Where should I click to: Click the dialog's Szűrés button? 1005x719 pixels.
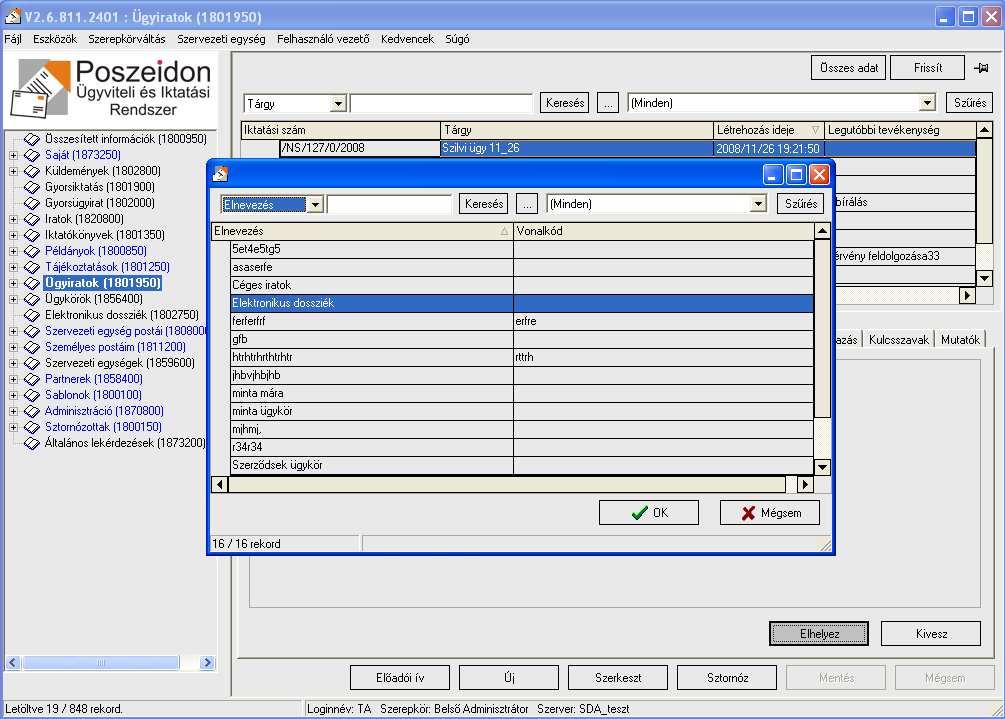(801, 204)
